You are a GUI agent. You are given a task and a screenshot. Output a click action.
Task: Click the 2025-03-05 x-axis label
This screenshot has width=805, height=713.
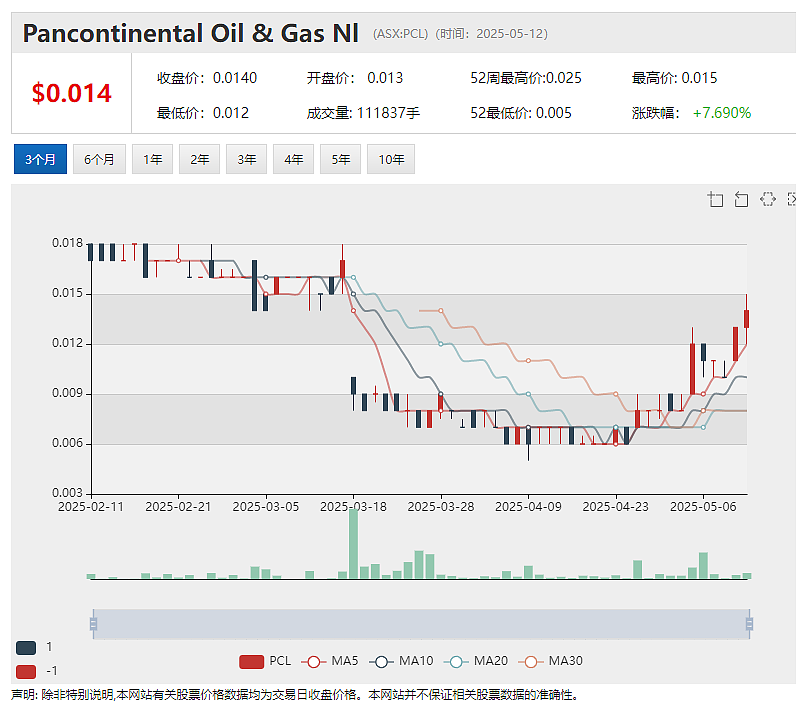(266, 507)
